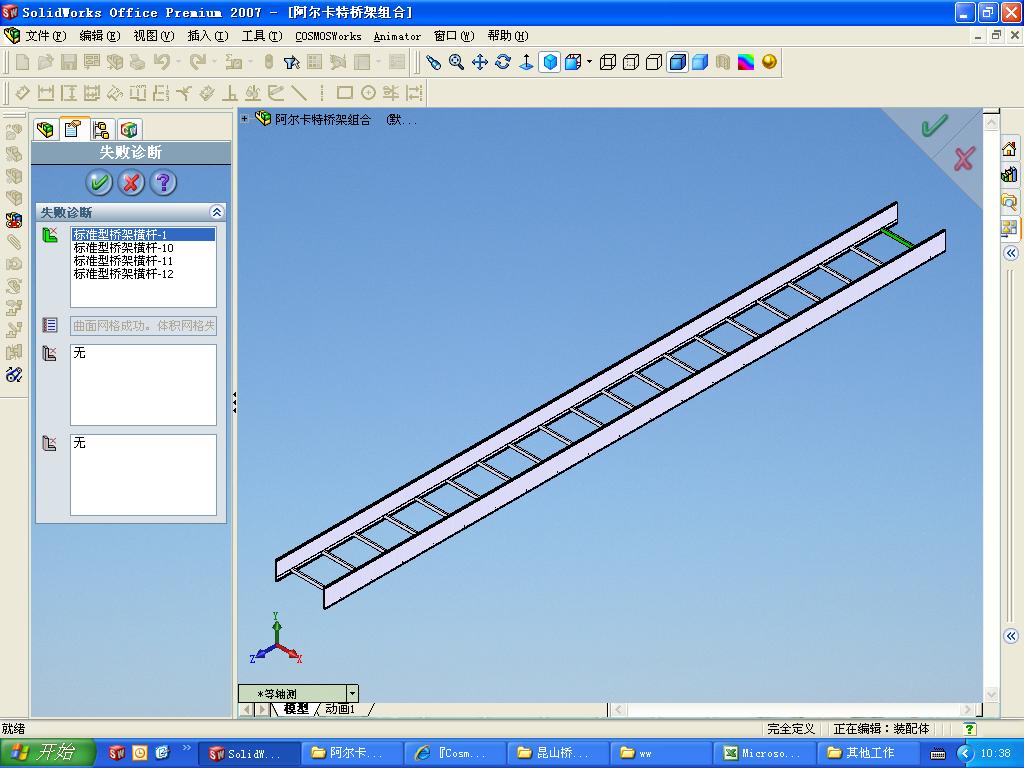Open the 文件(F) menu
This screenshot has height=768, width=1024.
click(46, 36)
